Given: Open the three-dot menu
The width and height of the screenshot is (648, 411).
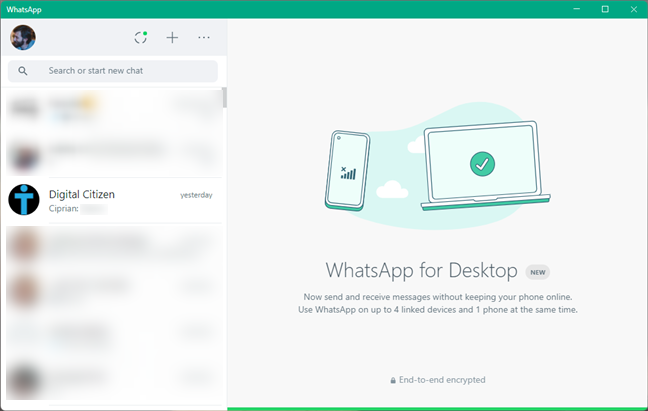Looking at the screenshot, I should pos(204,38).
